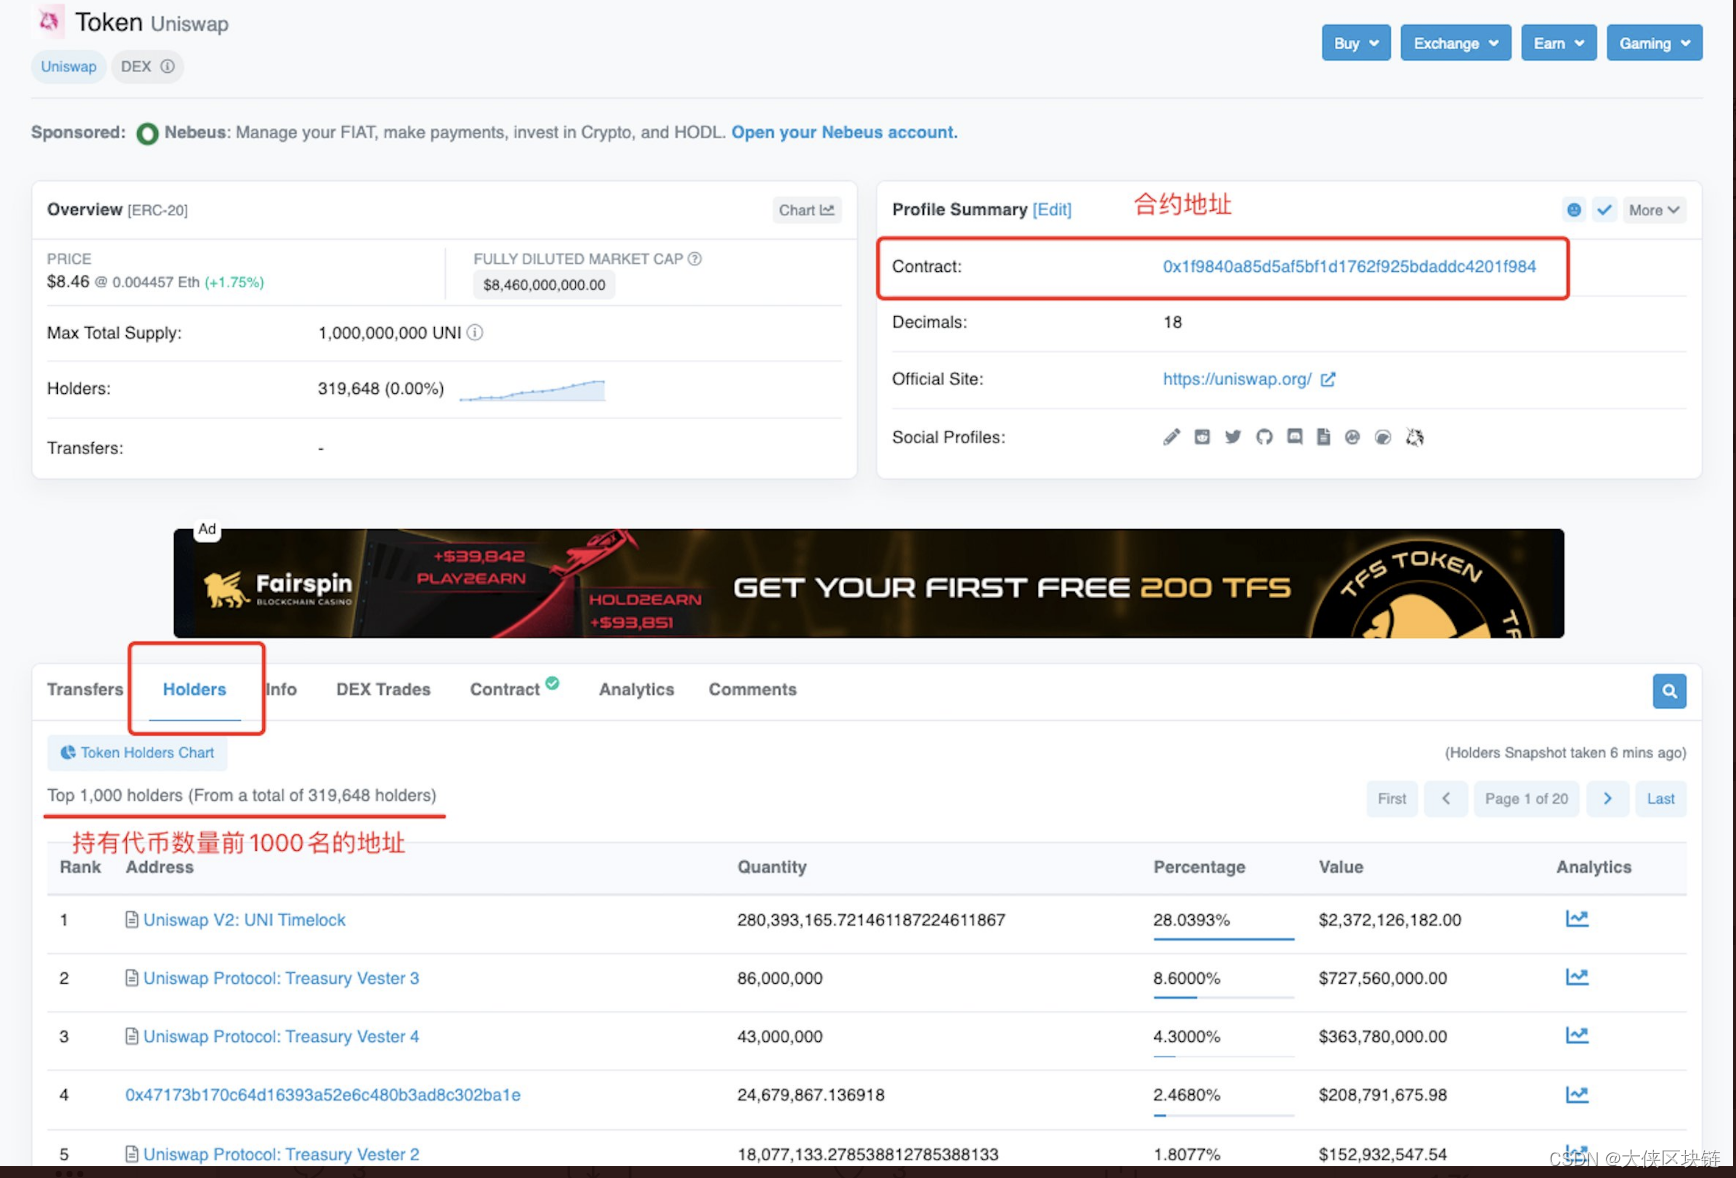
Task: Click the CoinGecko social profile icon
Action: 1352,437
